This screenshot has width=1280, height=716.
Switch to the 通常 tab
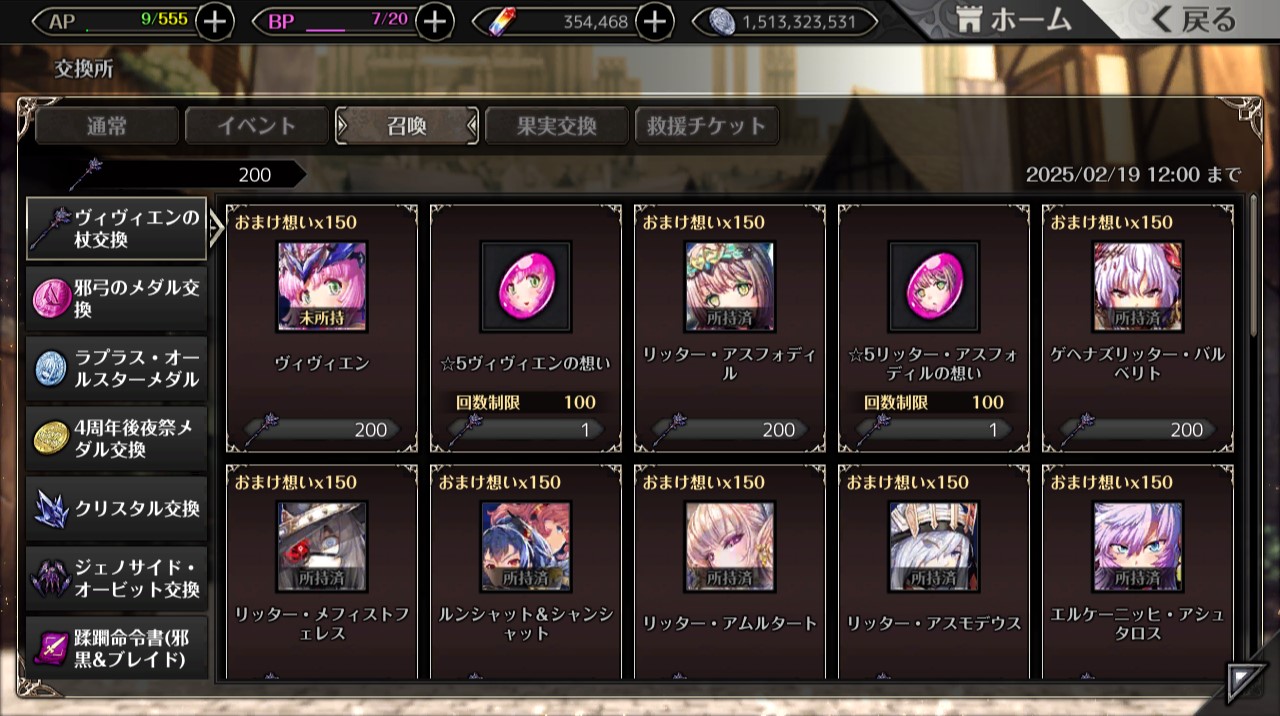107,126
